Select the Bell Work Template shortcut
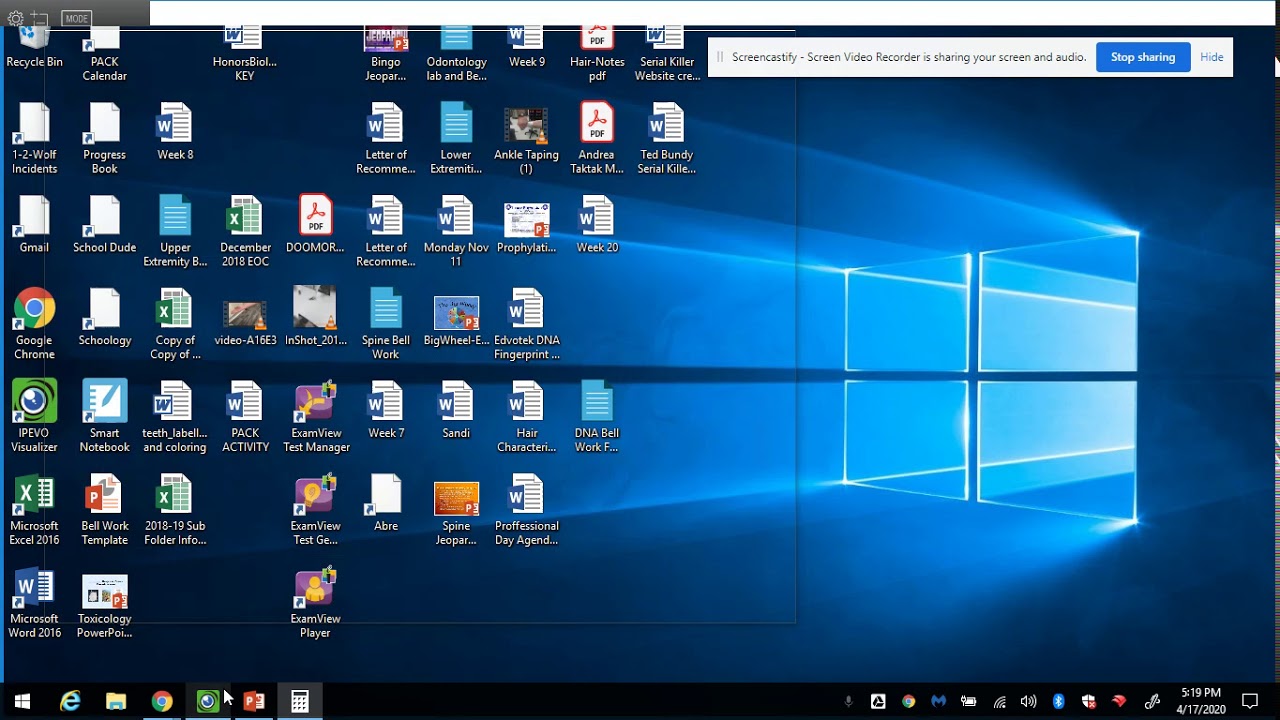 [104, 510]
